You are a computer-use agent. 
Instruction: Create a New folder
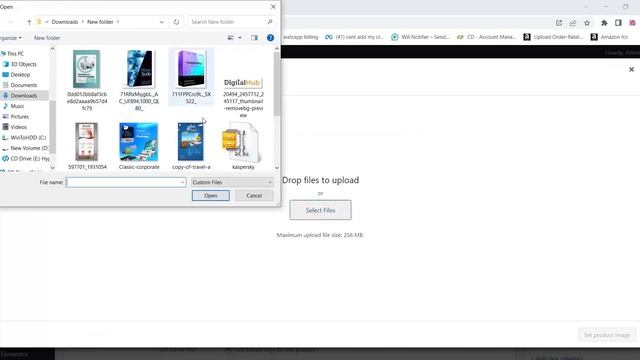(x=47, y=38)
